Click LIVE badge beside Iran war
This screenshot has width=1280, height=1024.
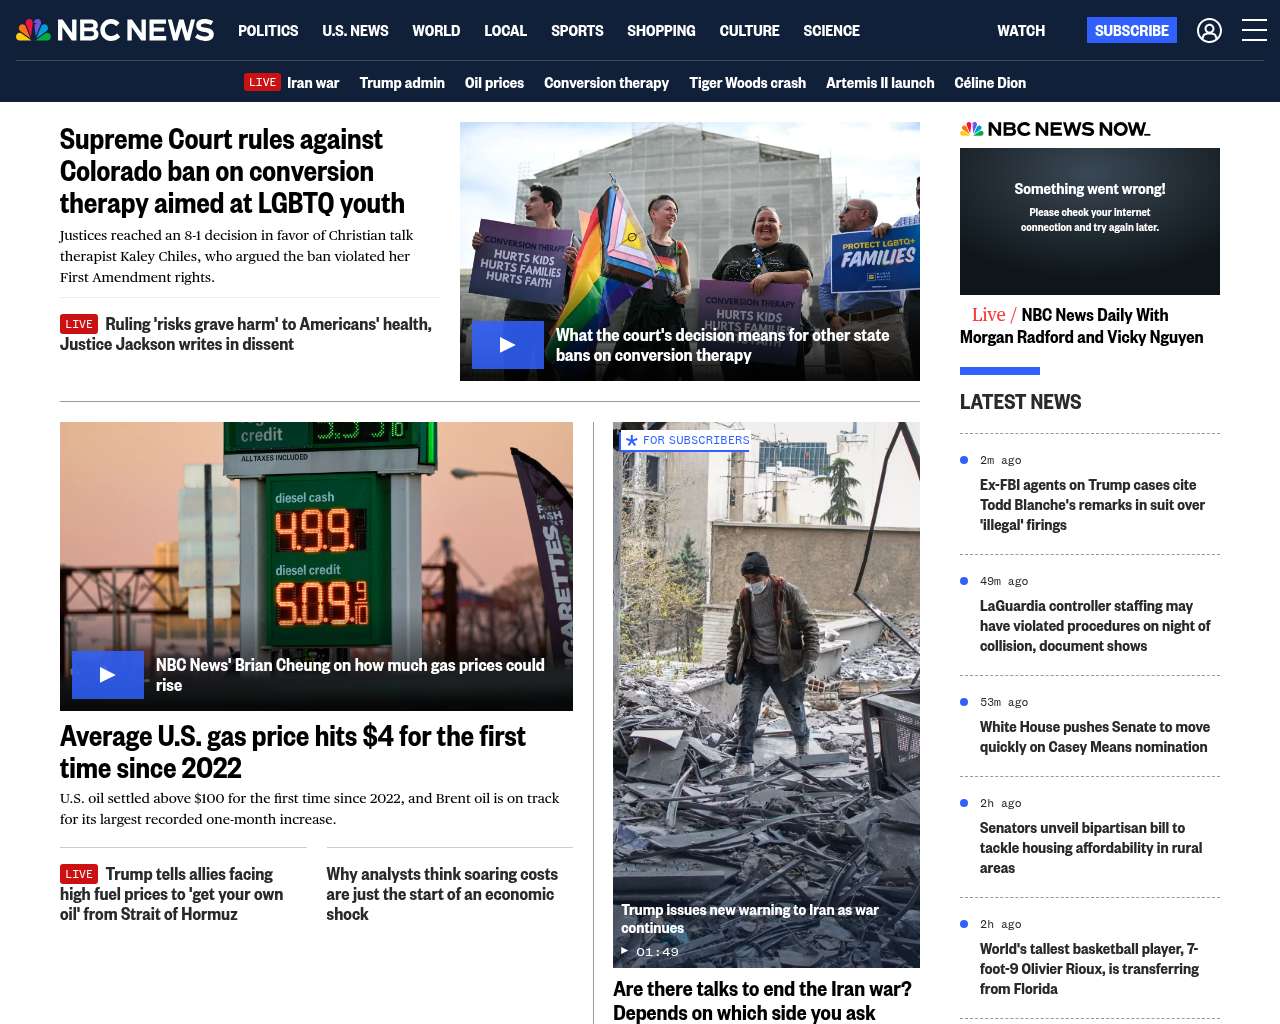click(263, 83)
